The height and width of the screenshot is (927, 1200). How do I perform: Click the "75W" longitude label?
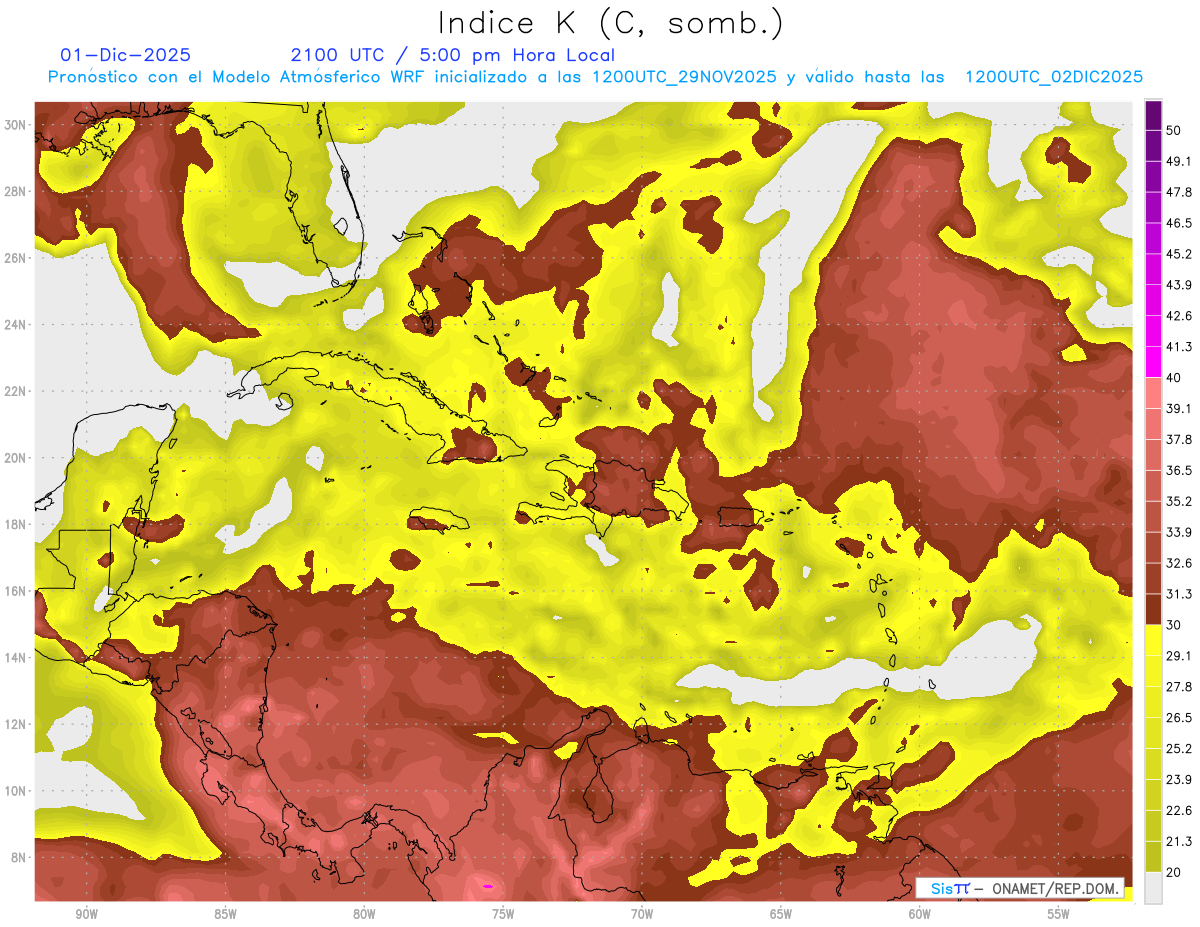pos(503,914)
